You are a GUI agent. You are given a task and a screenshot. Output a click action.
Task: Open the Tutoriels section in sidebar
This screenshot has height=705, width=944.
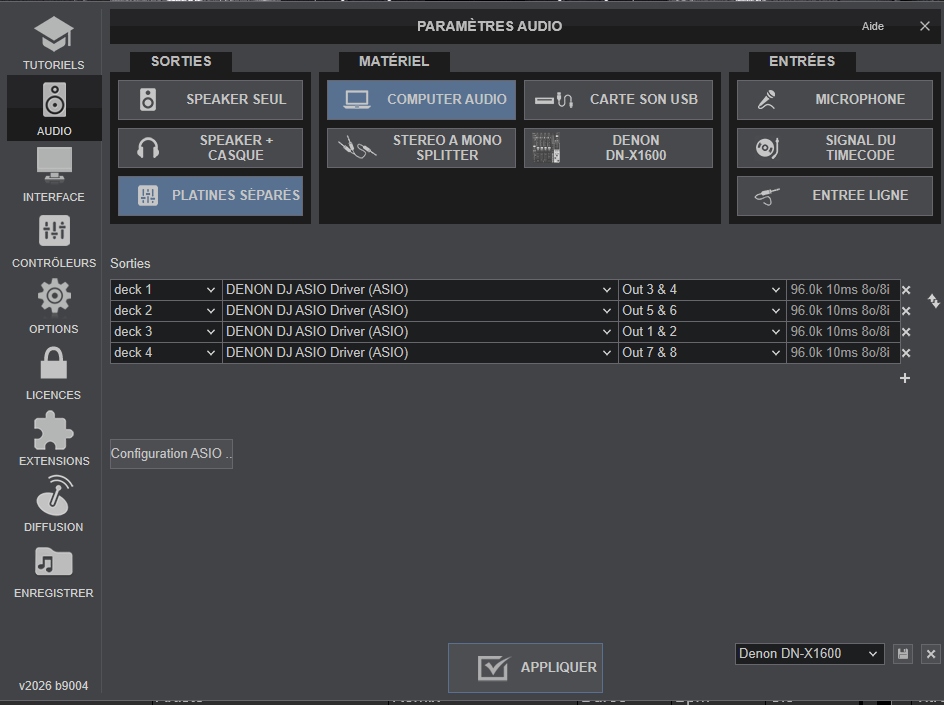pos(53,42)
